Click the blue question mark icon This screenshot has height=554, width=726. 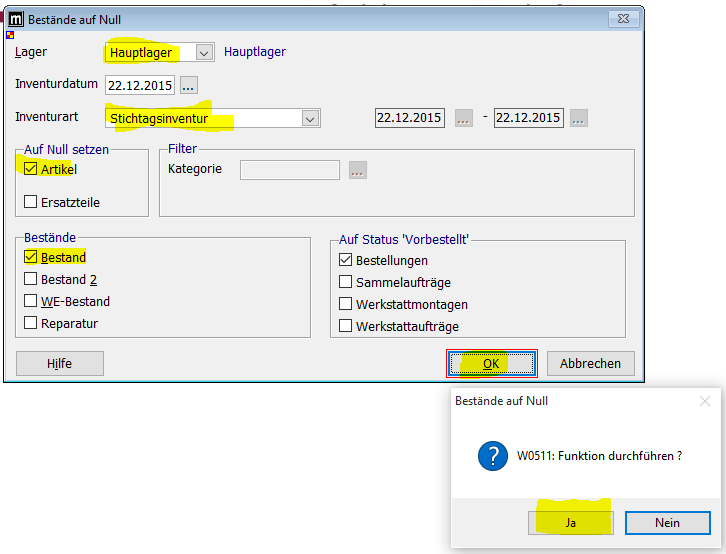[491, 456]
